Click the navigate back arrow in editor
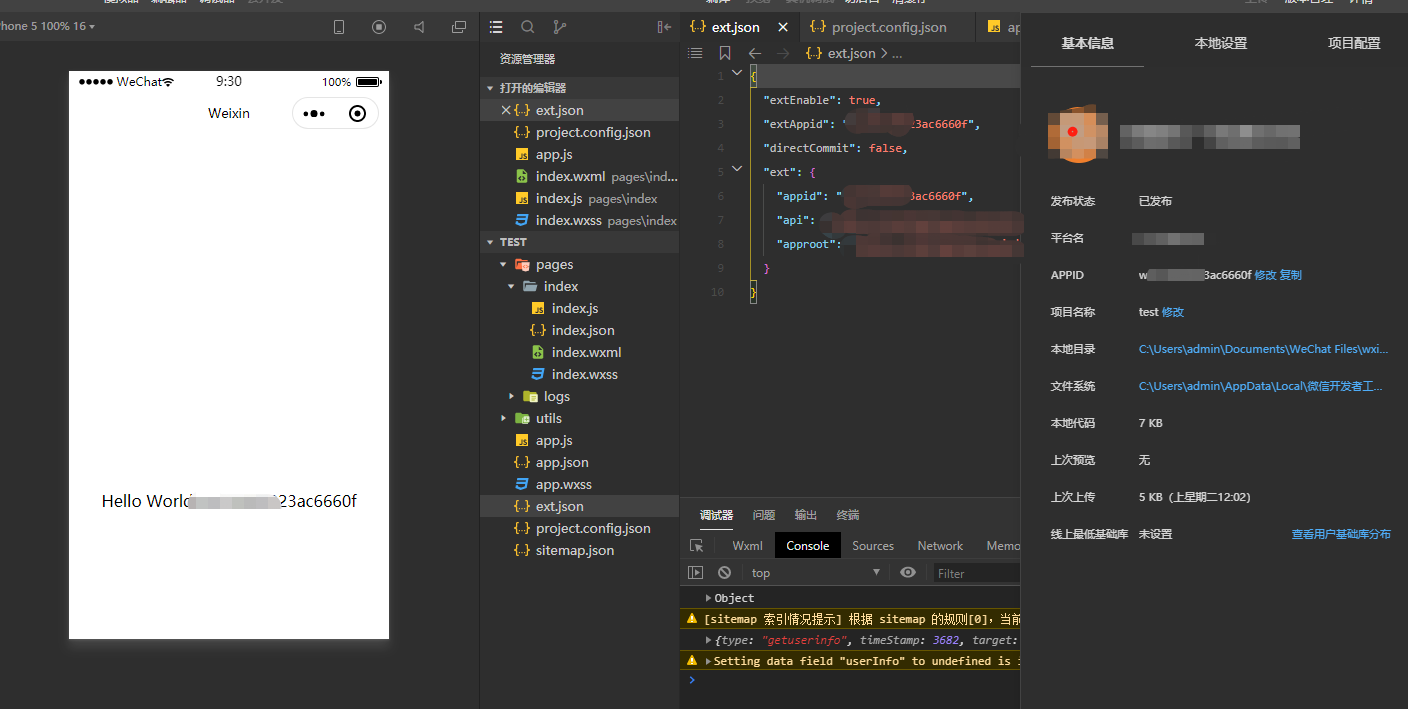Screen dimensions: 1408x709 click(755, 53)
